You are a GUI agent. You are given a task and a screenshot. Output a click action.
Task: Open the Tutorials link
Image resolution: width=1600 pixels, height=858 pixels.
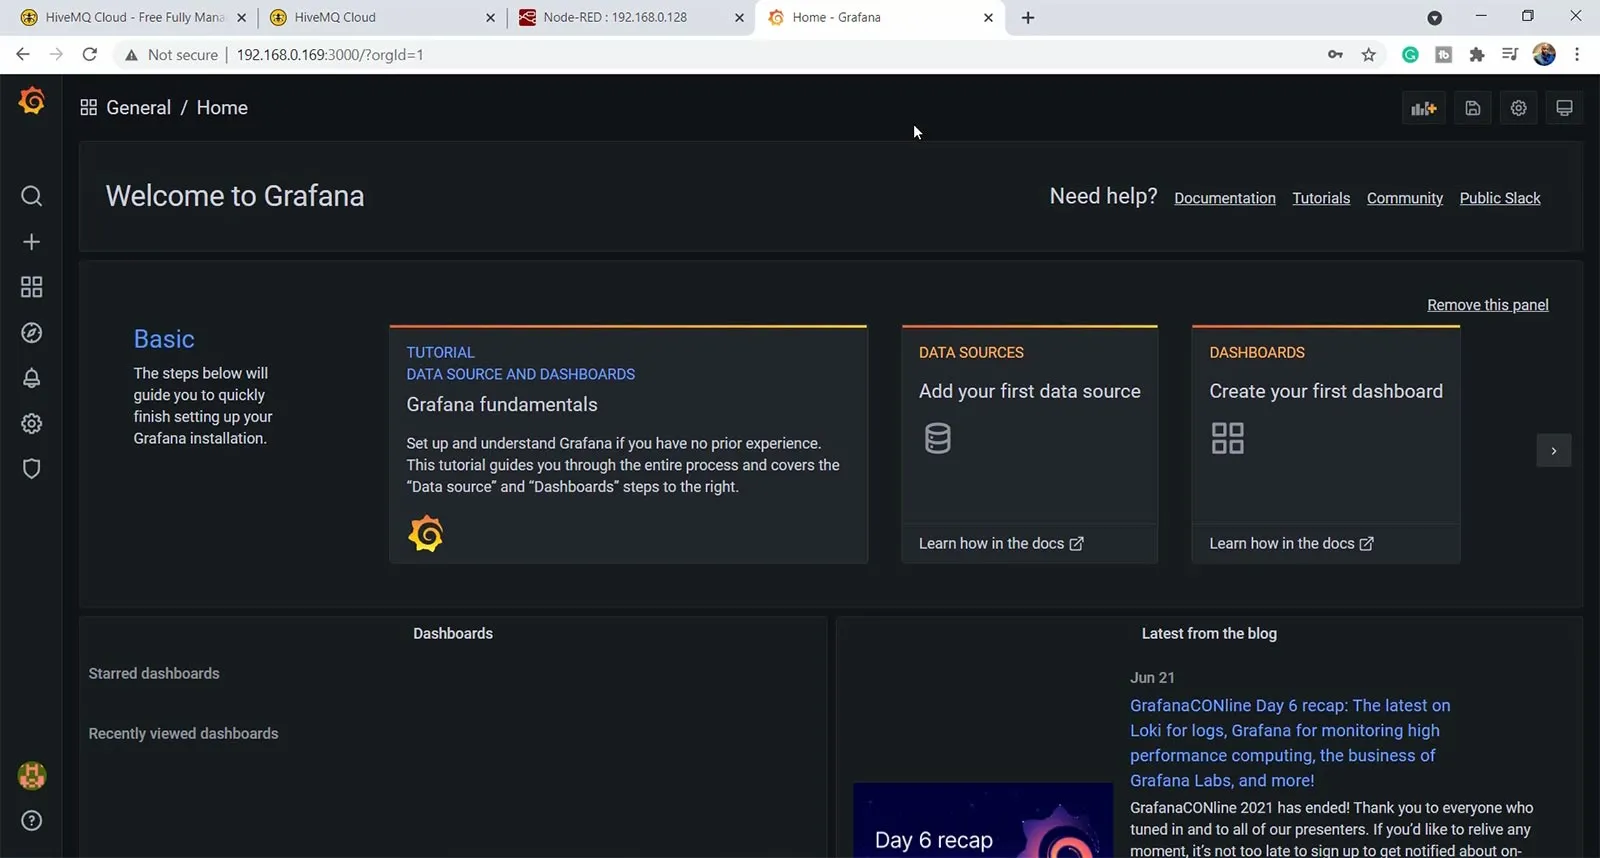coord(1321,198)
